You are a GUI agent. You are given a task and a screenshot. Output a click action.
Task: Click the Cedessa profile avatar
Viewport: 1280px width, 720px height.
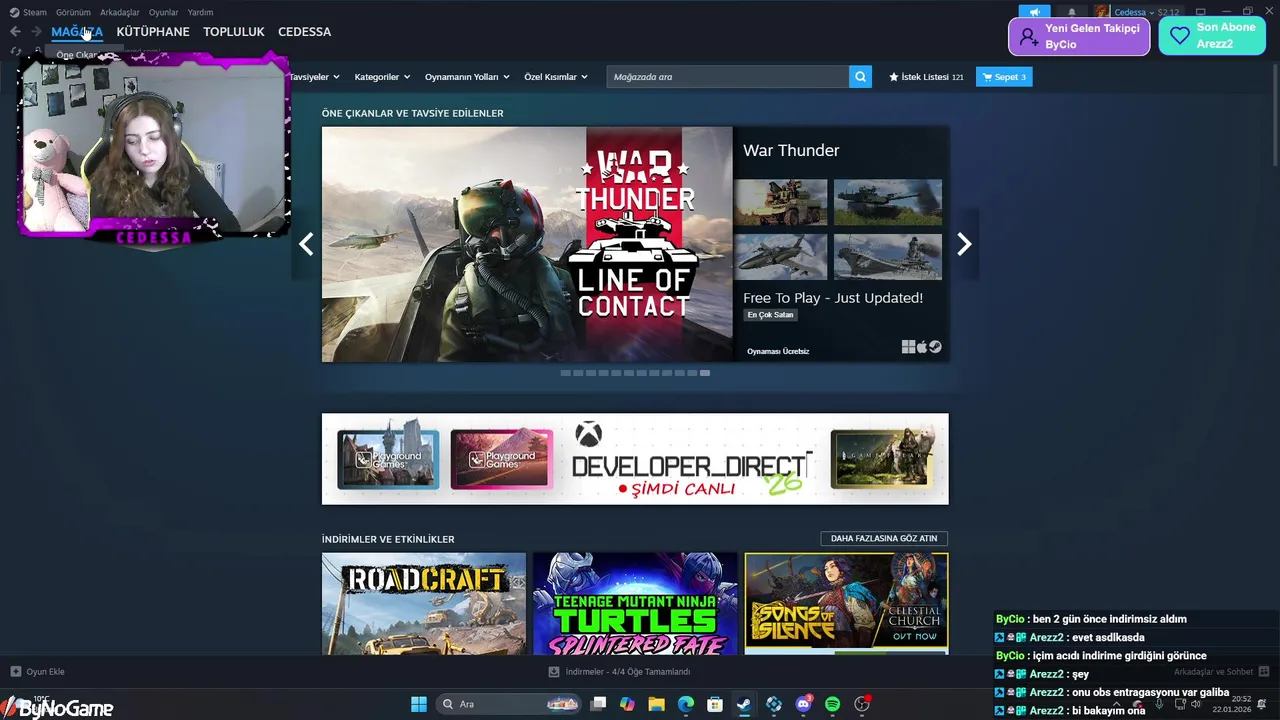pos(1101,12)
